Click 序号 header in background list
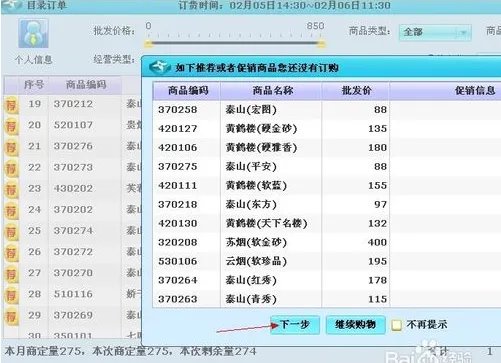This screenshot has width=501, height=363. (34, 85)
